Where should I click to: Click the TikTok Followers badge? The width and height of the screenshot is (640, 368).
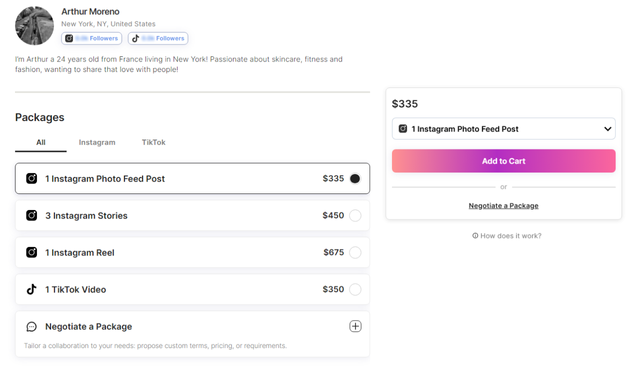[158, 38]
